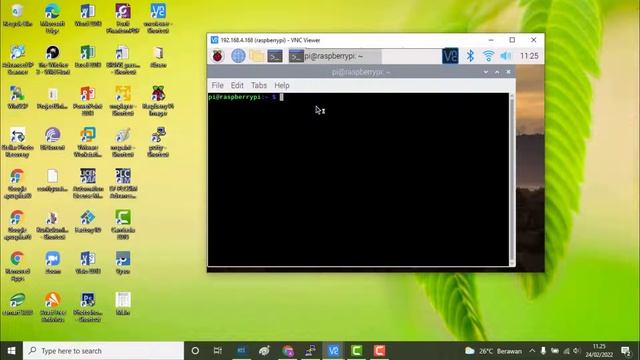640x360 pixels.
Task: Launch the globe web browser in Pi panel
Action: pyautogui.click(x=238, y=56)
